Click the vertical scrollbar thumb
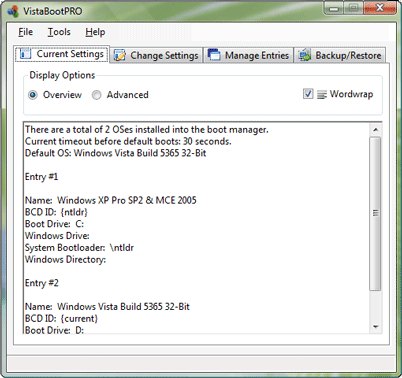The image size is (402, 378). [x=376, y=213]
